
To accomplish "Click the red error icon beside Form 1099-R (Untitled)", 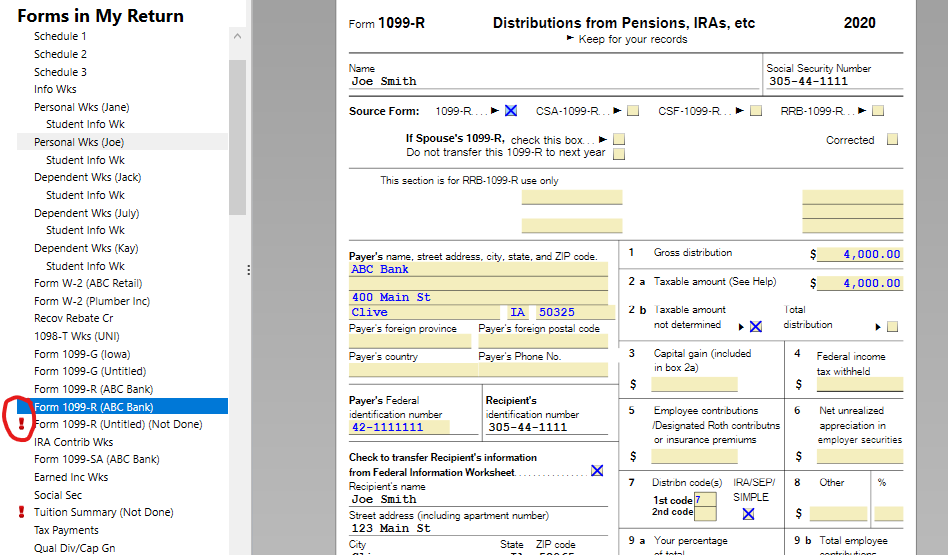I will click(21, 423).
